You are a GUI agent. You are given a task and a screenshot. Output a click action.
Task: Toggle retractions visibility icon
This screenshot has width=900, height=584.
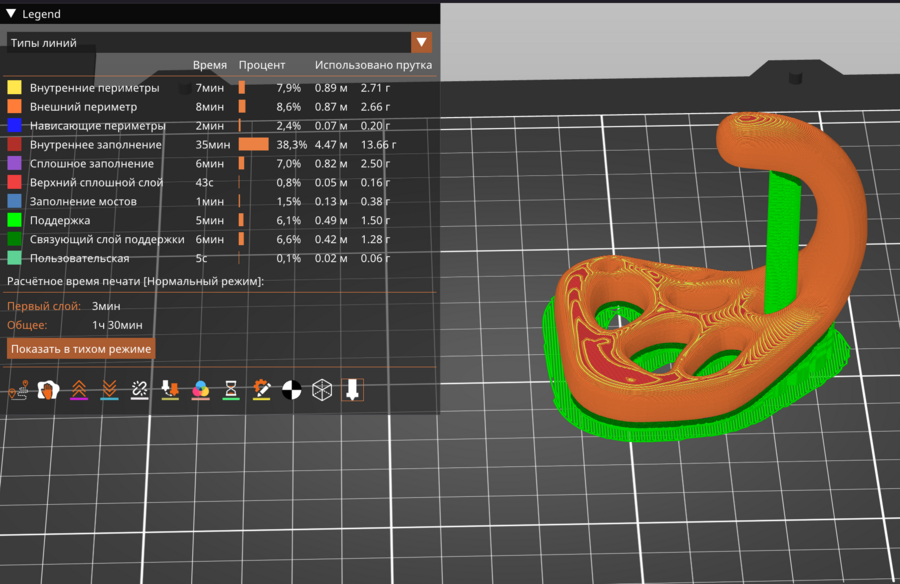(x=78, y=390)
